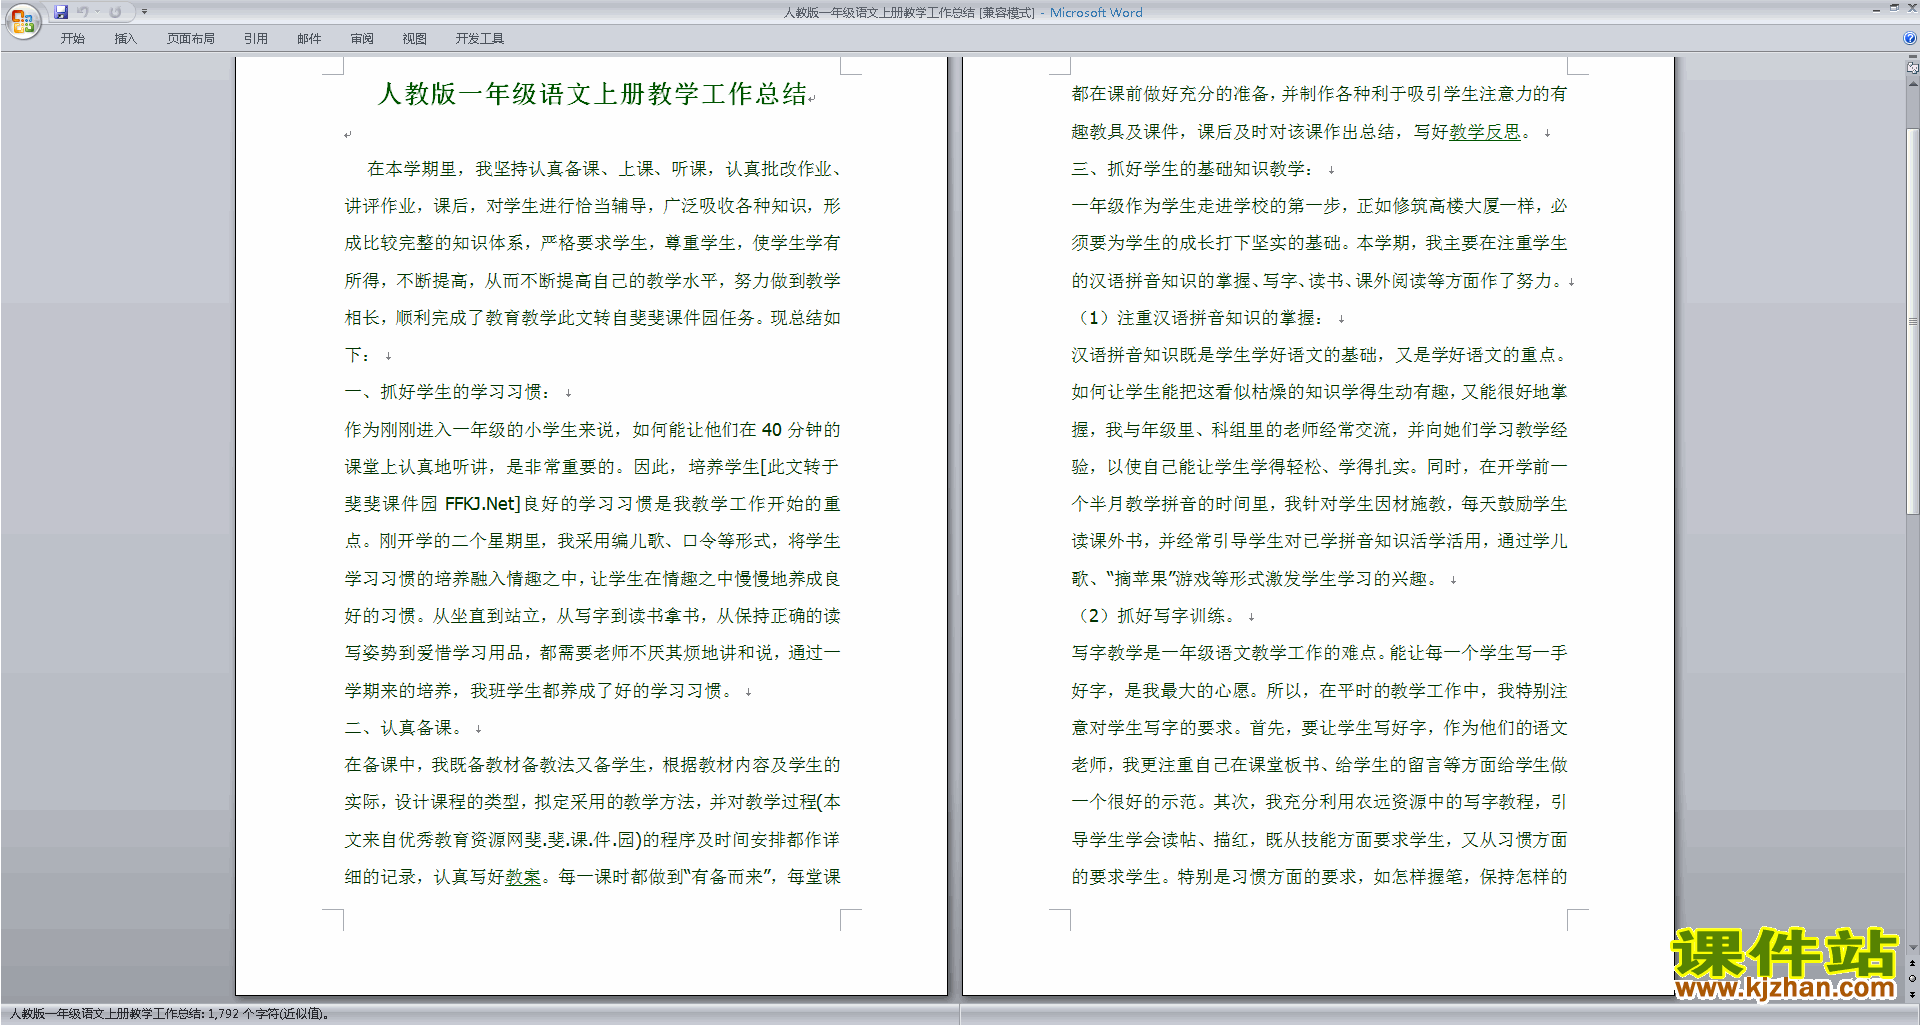This screenshot has height=1025, width=1920.
Task: Open the Office button menu
Action: point(22,20)
